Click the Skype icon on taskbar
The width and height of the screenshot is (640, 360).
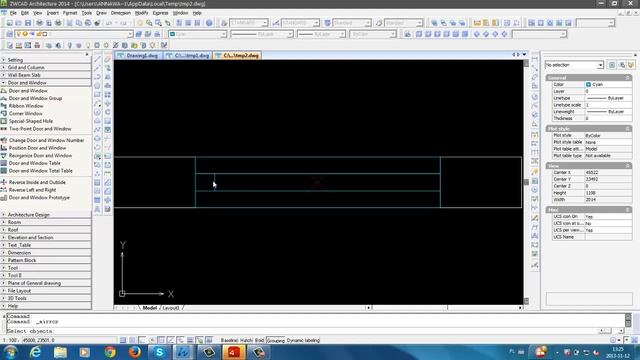point(159,352)
